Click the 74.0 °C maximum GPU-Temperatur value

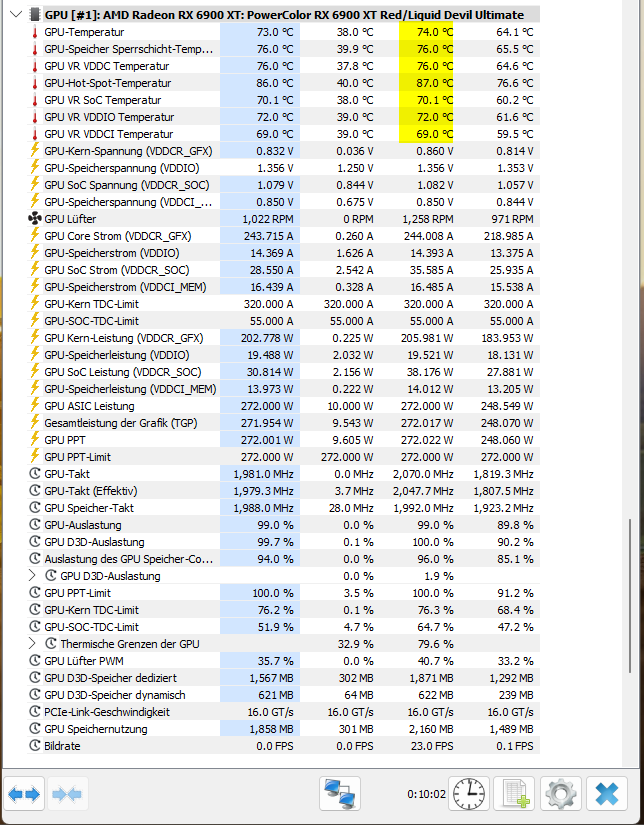point(435,32)
